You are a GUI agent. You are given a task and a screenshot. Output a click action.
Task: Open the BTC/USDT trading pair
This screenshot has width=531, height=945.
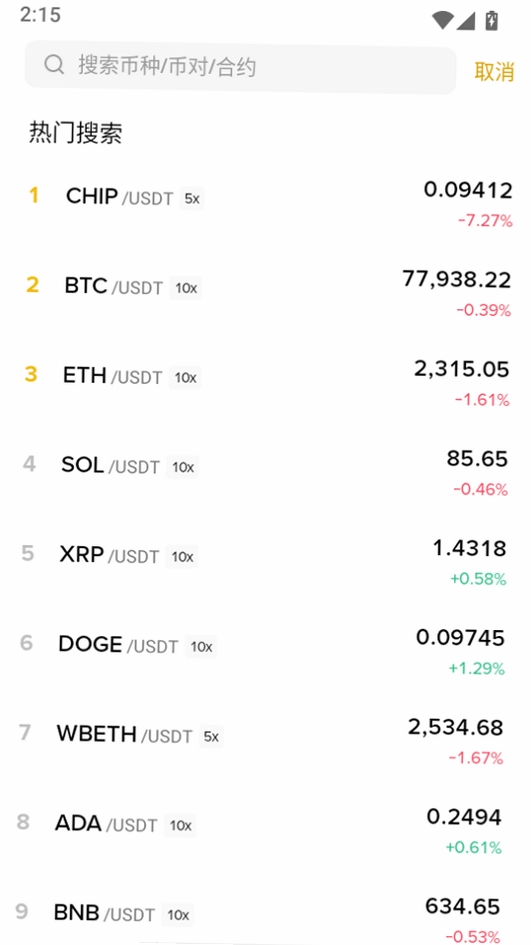coord(265,295)
